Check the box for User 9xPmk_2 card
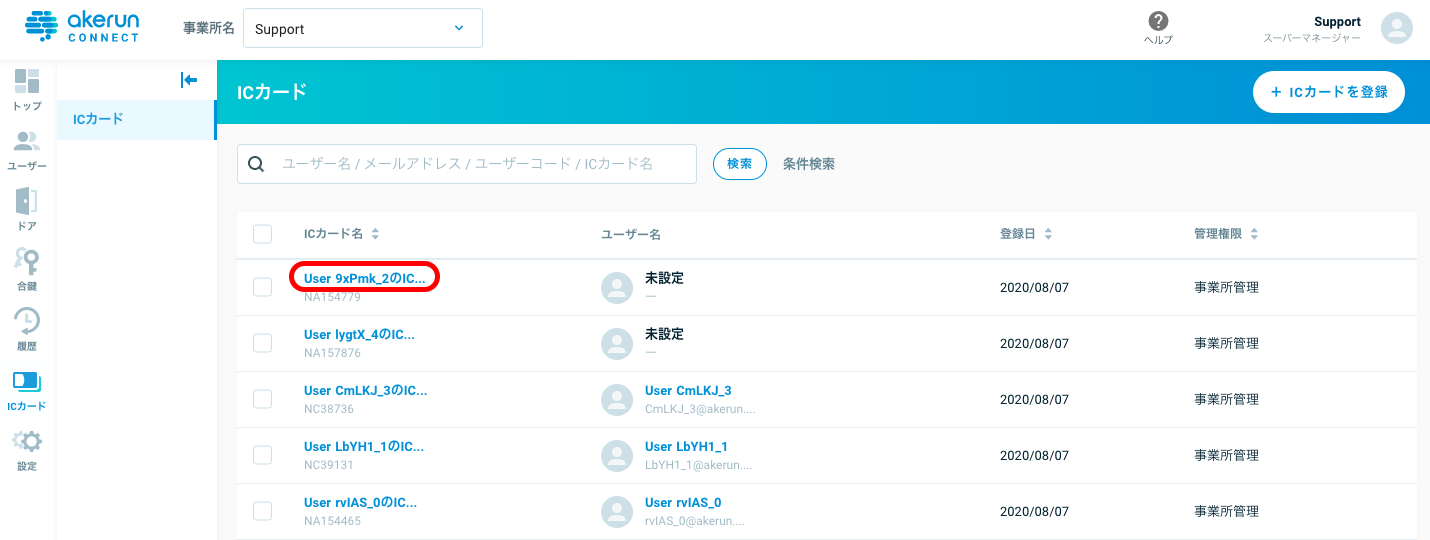The image size is (1430, 540). click(263, 287)
